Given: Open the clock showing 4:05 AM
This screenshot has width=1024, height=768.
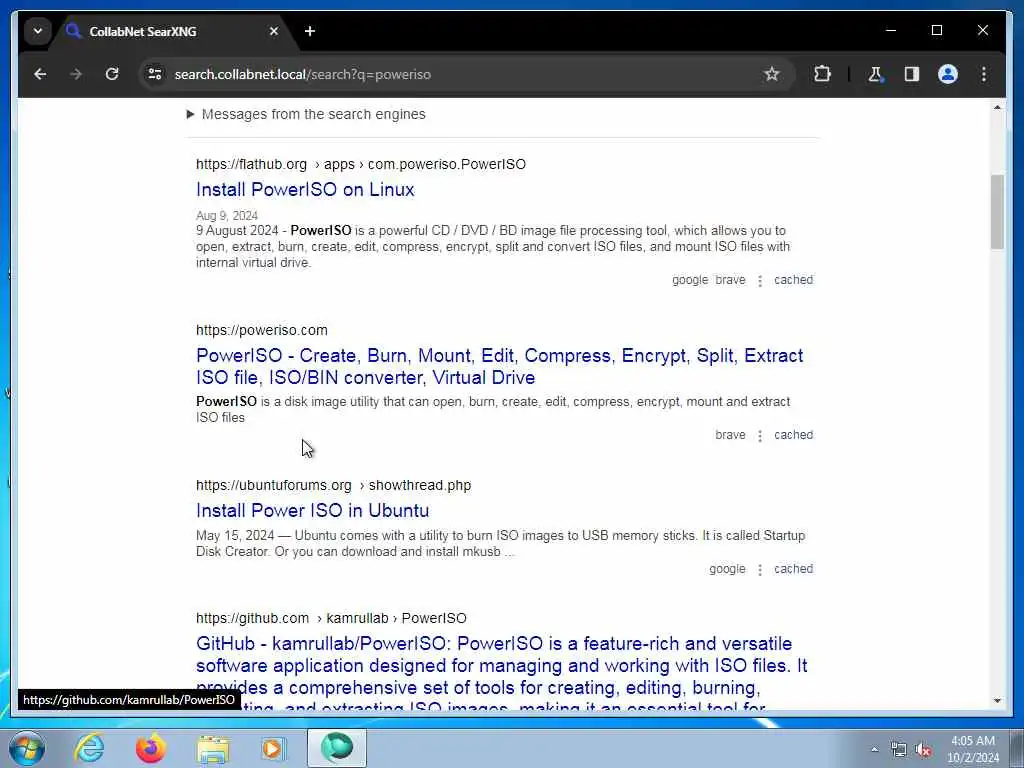Looking at the screenshot, I should (972, 749).
